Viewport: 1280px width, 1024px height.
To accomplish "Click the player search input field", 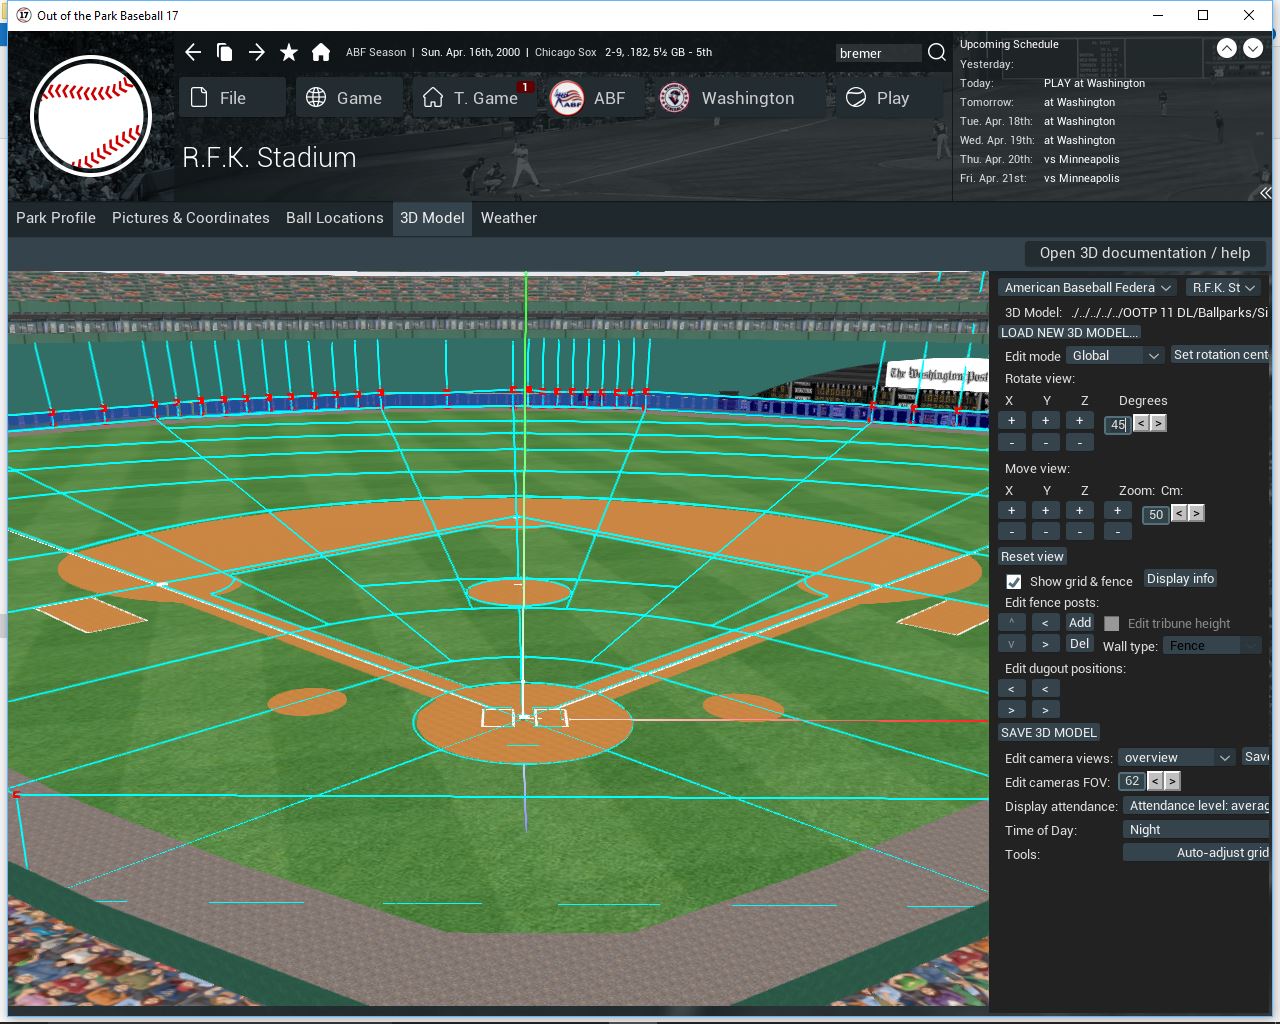I will (877, 54).
